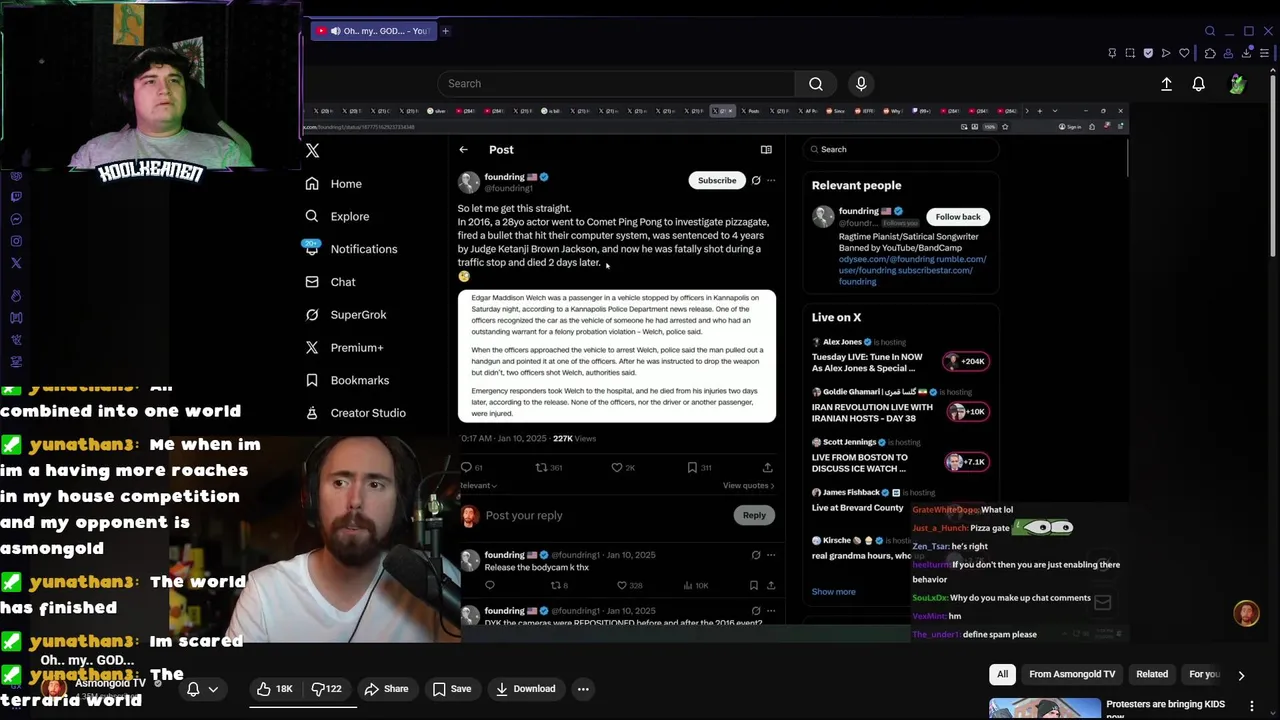Open Home in X sidebar
Screen dimensions: 1280x720
coord(334,184)
